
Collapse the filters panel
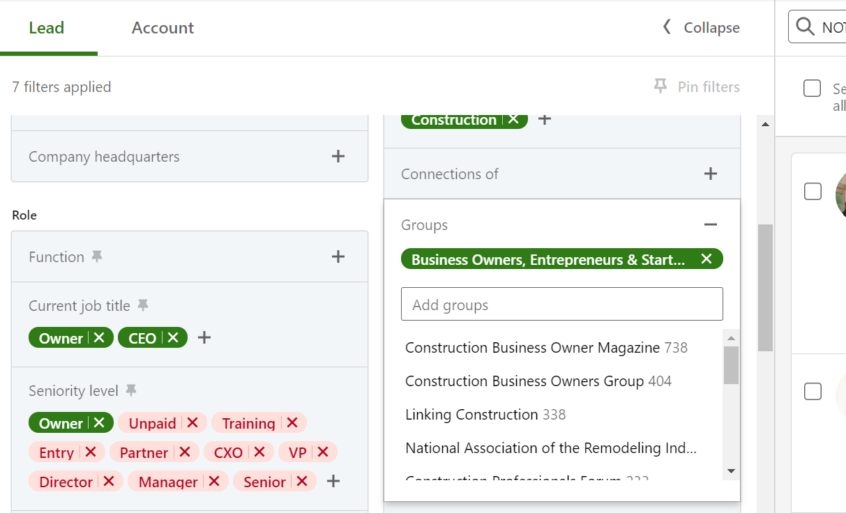701,28
